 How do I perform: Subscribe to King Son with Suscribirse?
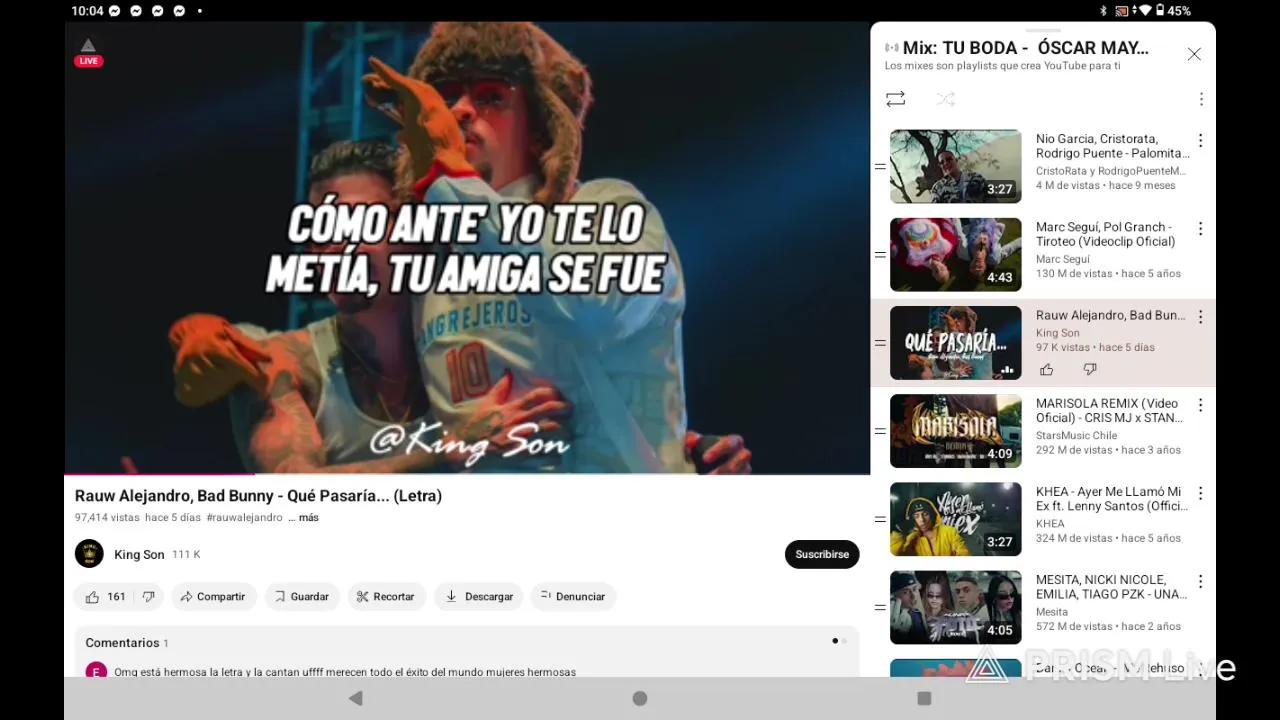822,554
